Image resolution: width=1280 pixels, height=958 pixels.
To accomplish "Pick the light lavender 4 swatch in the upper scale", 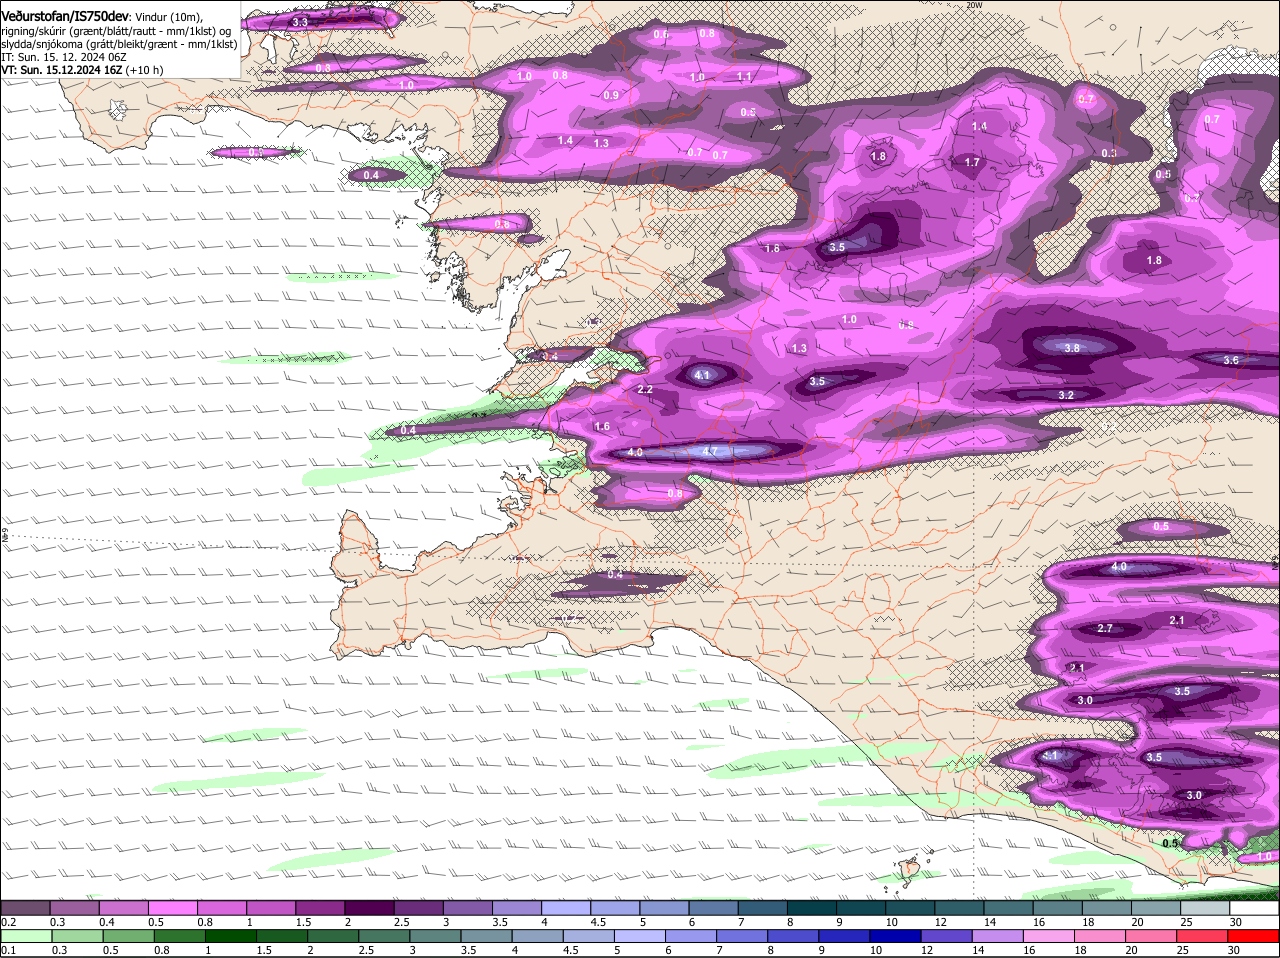I will [x=565, y=907].
